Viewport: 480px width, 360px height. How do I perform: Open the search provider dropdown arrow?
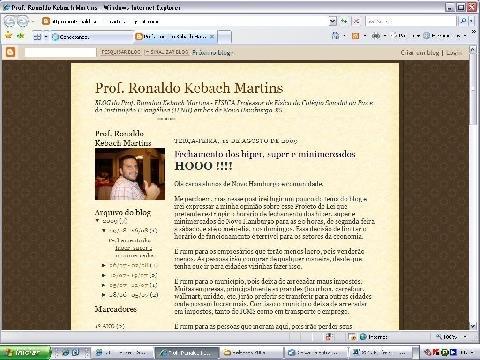pyautogui.click(x=471, y=21)
